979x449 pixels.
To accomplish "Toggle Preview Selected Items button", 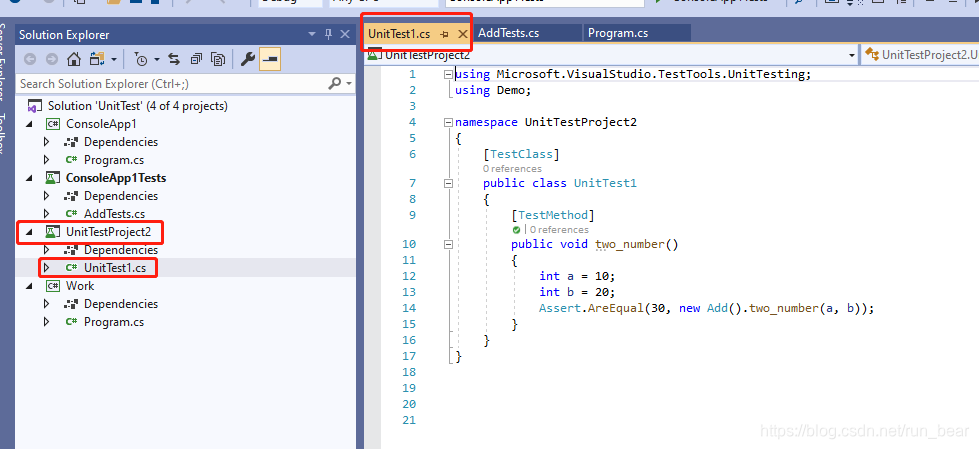I will (270, 59).
